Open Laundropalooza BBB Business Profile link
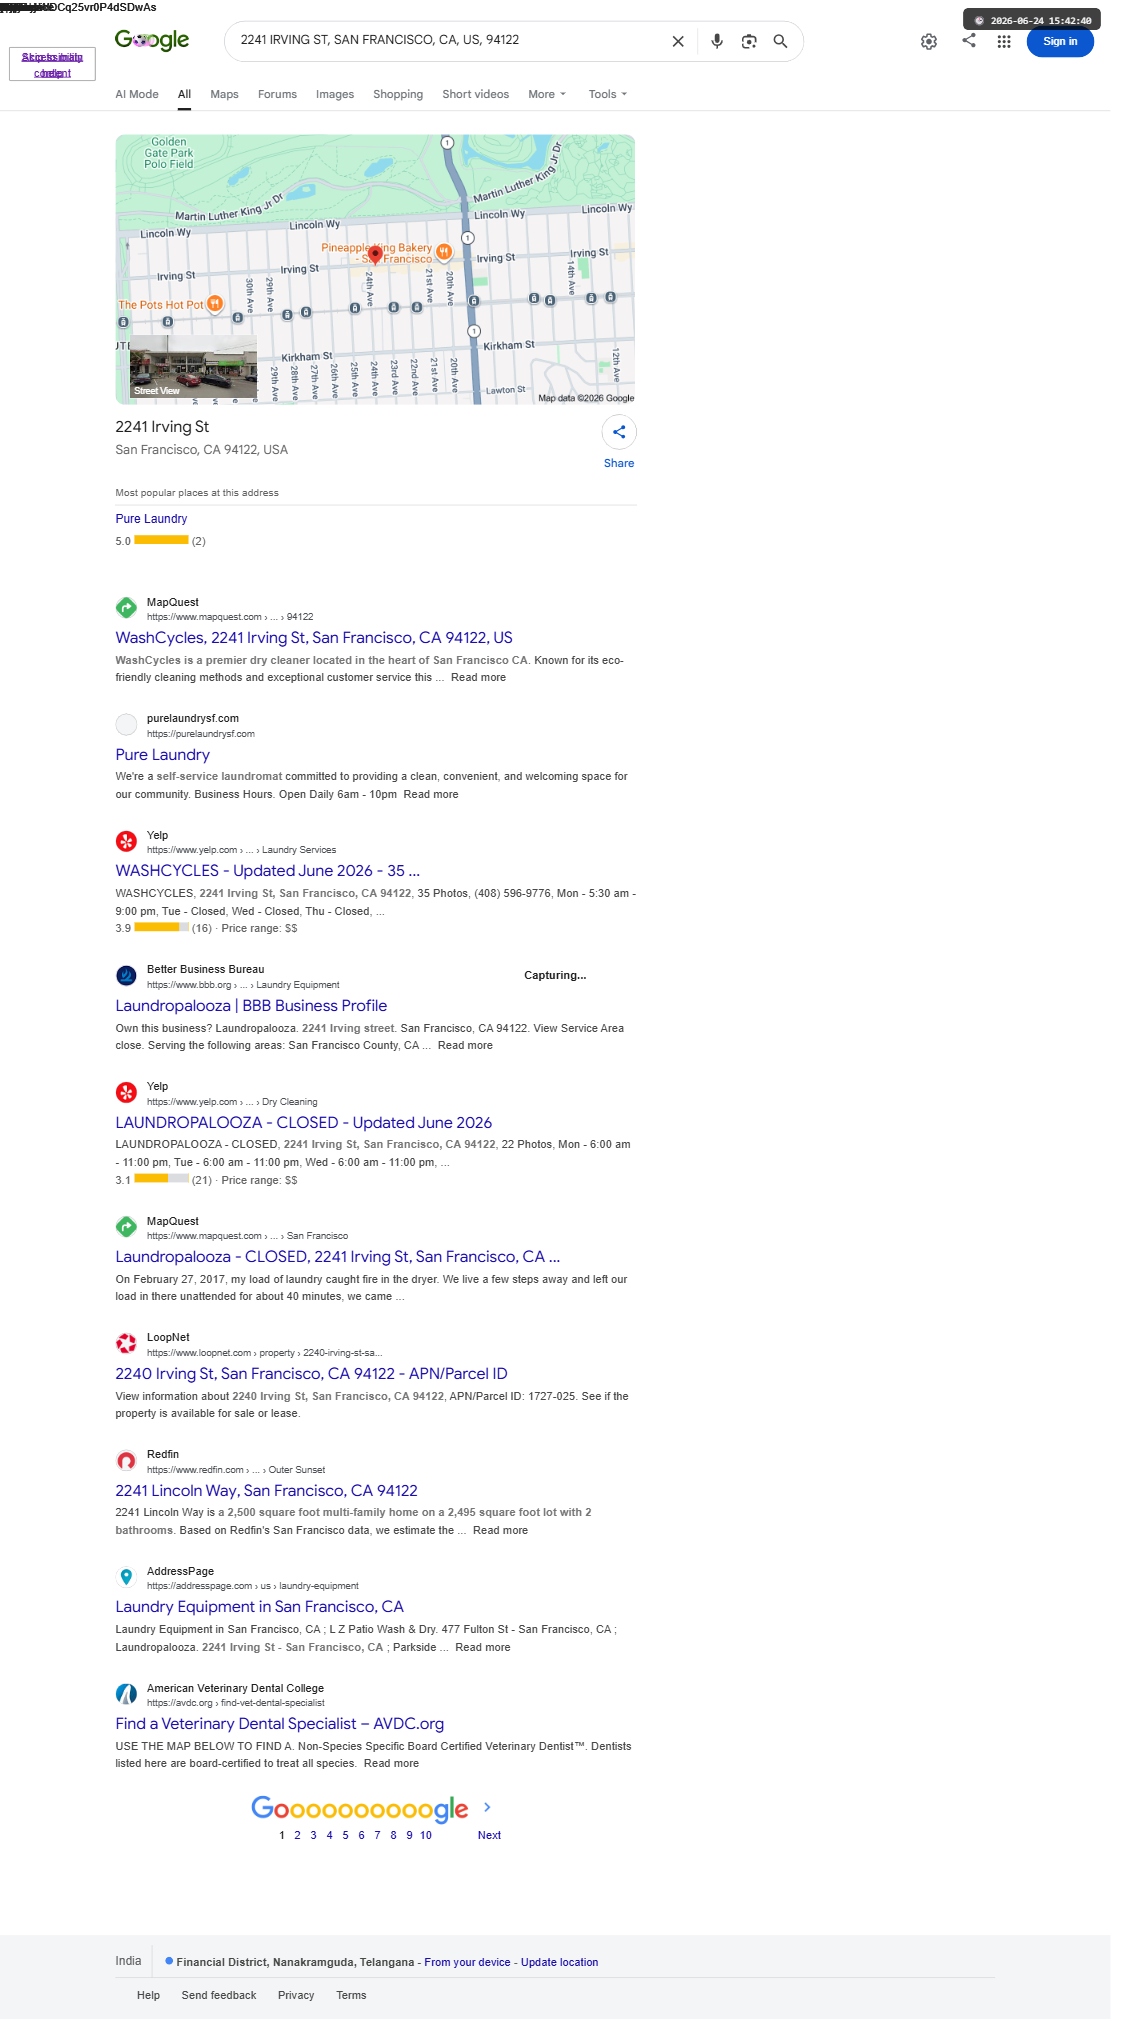Viewport: 1124px width, 2019px height. pos(251,1005)
